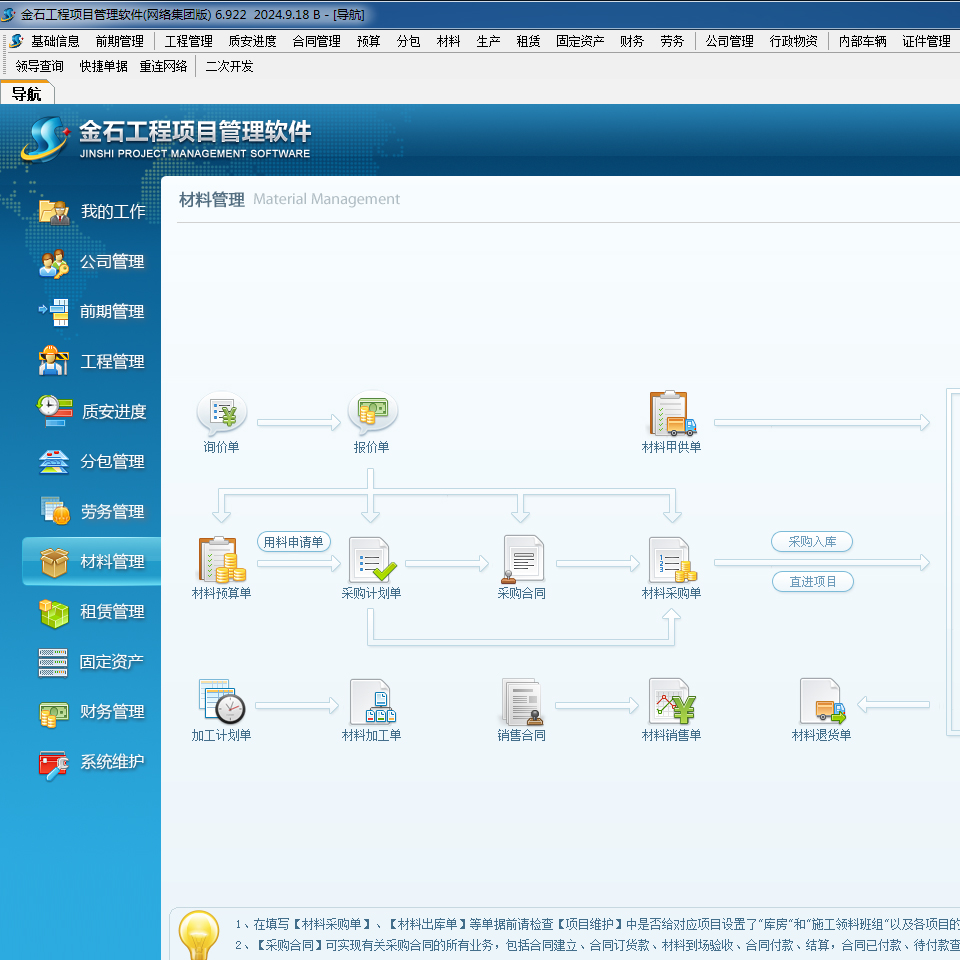
Task: Click 领导查询 in the toolbar
Action: click(x=40, y=66)
